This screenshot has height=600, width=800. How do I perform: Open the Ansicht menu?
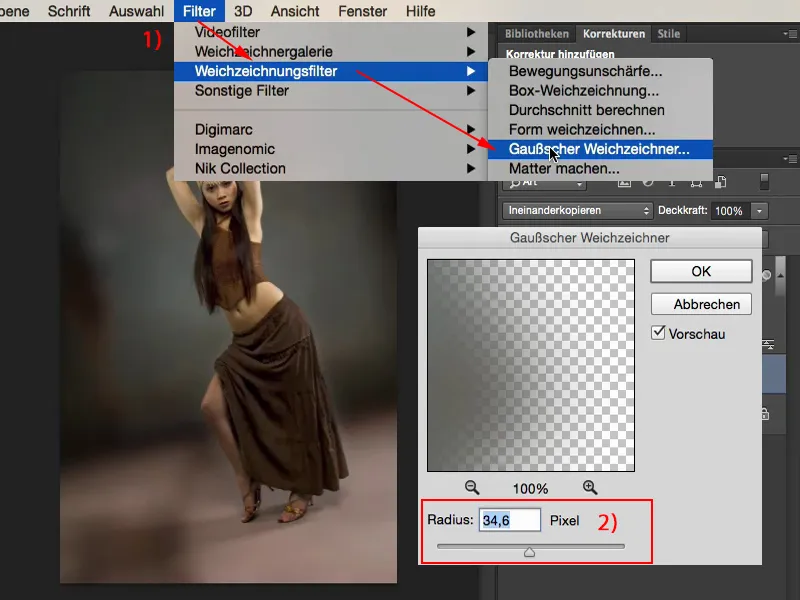[x=295, y=11]
